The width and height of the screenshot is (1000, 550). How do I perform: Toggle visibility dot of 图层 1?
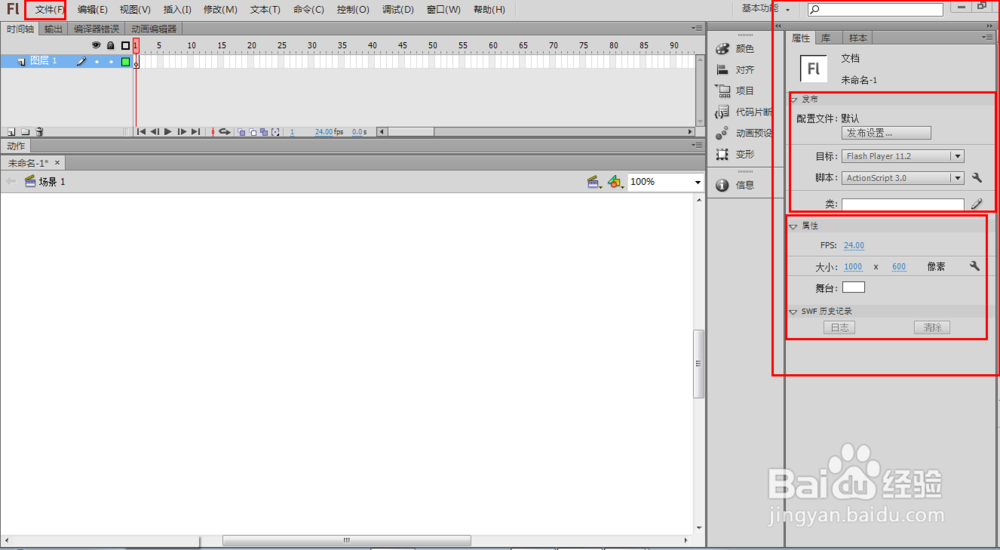pos(97,62)
